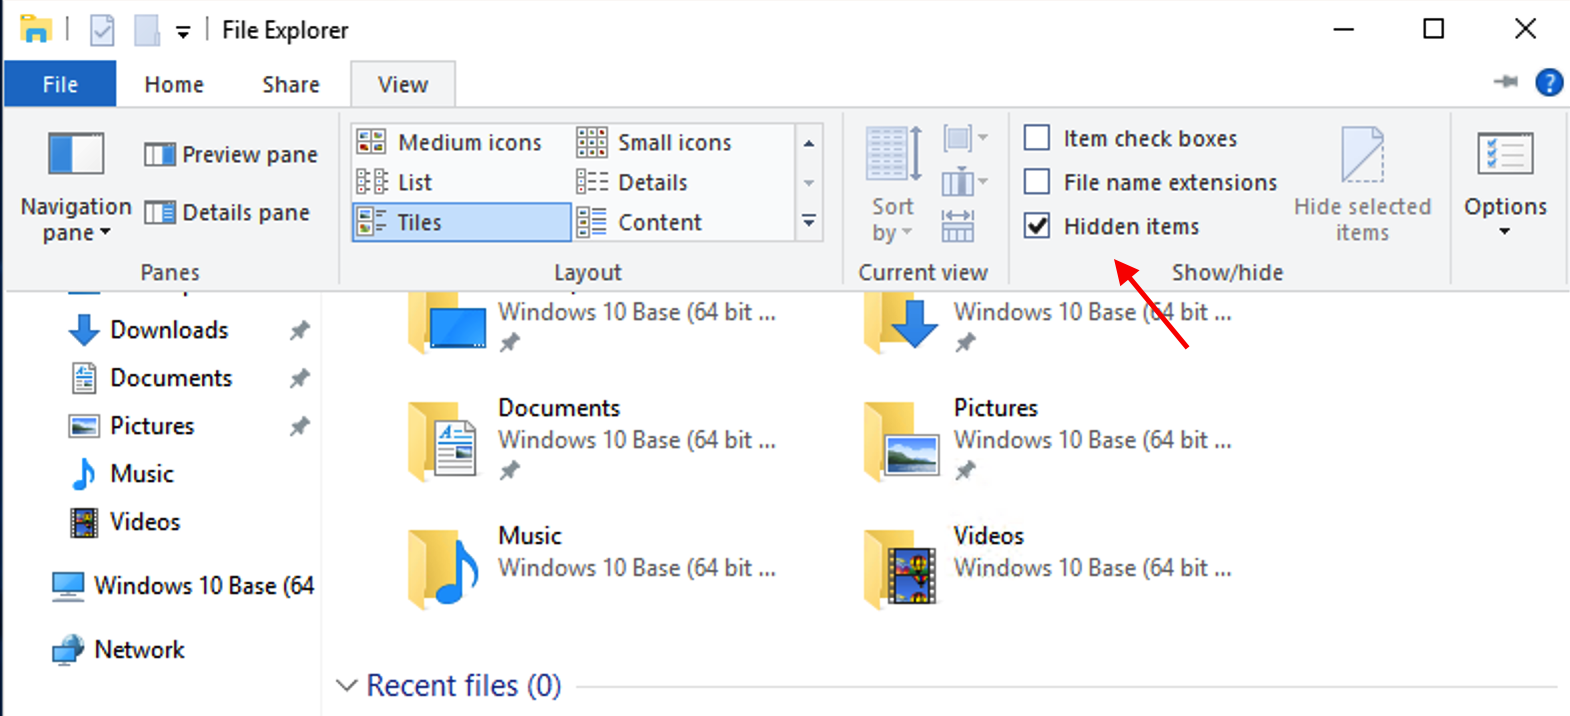Switch to List layout
Screen dimensions: 1570x716
[395, 182]
